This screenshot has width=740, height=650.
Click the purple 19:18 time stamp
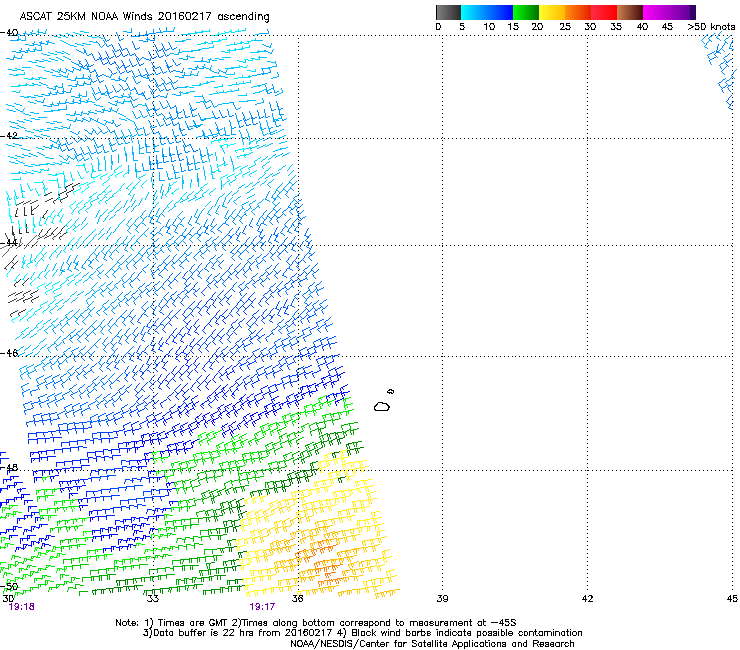point(22,607)
